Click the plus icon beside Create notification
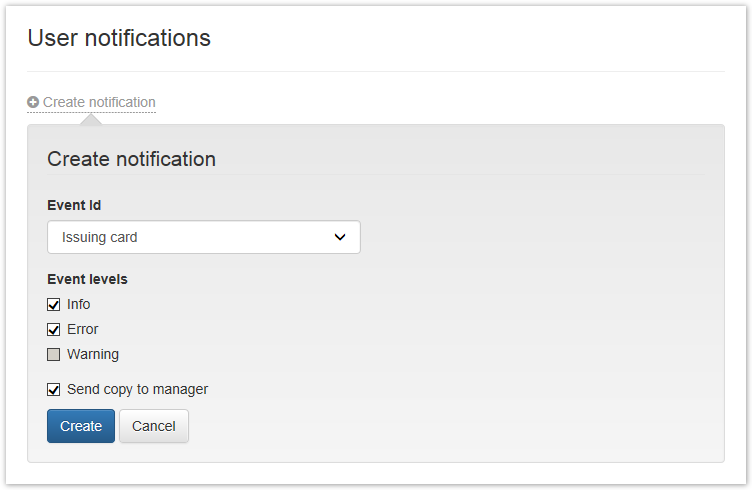The width and height of the screenshot is (752, 490). point(33,102)
